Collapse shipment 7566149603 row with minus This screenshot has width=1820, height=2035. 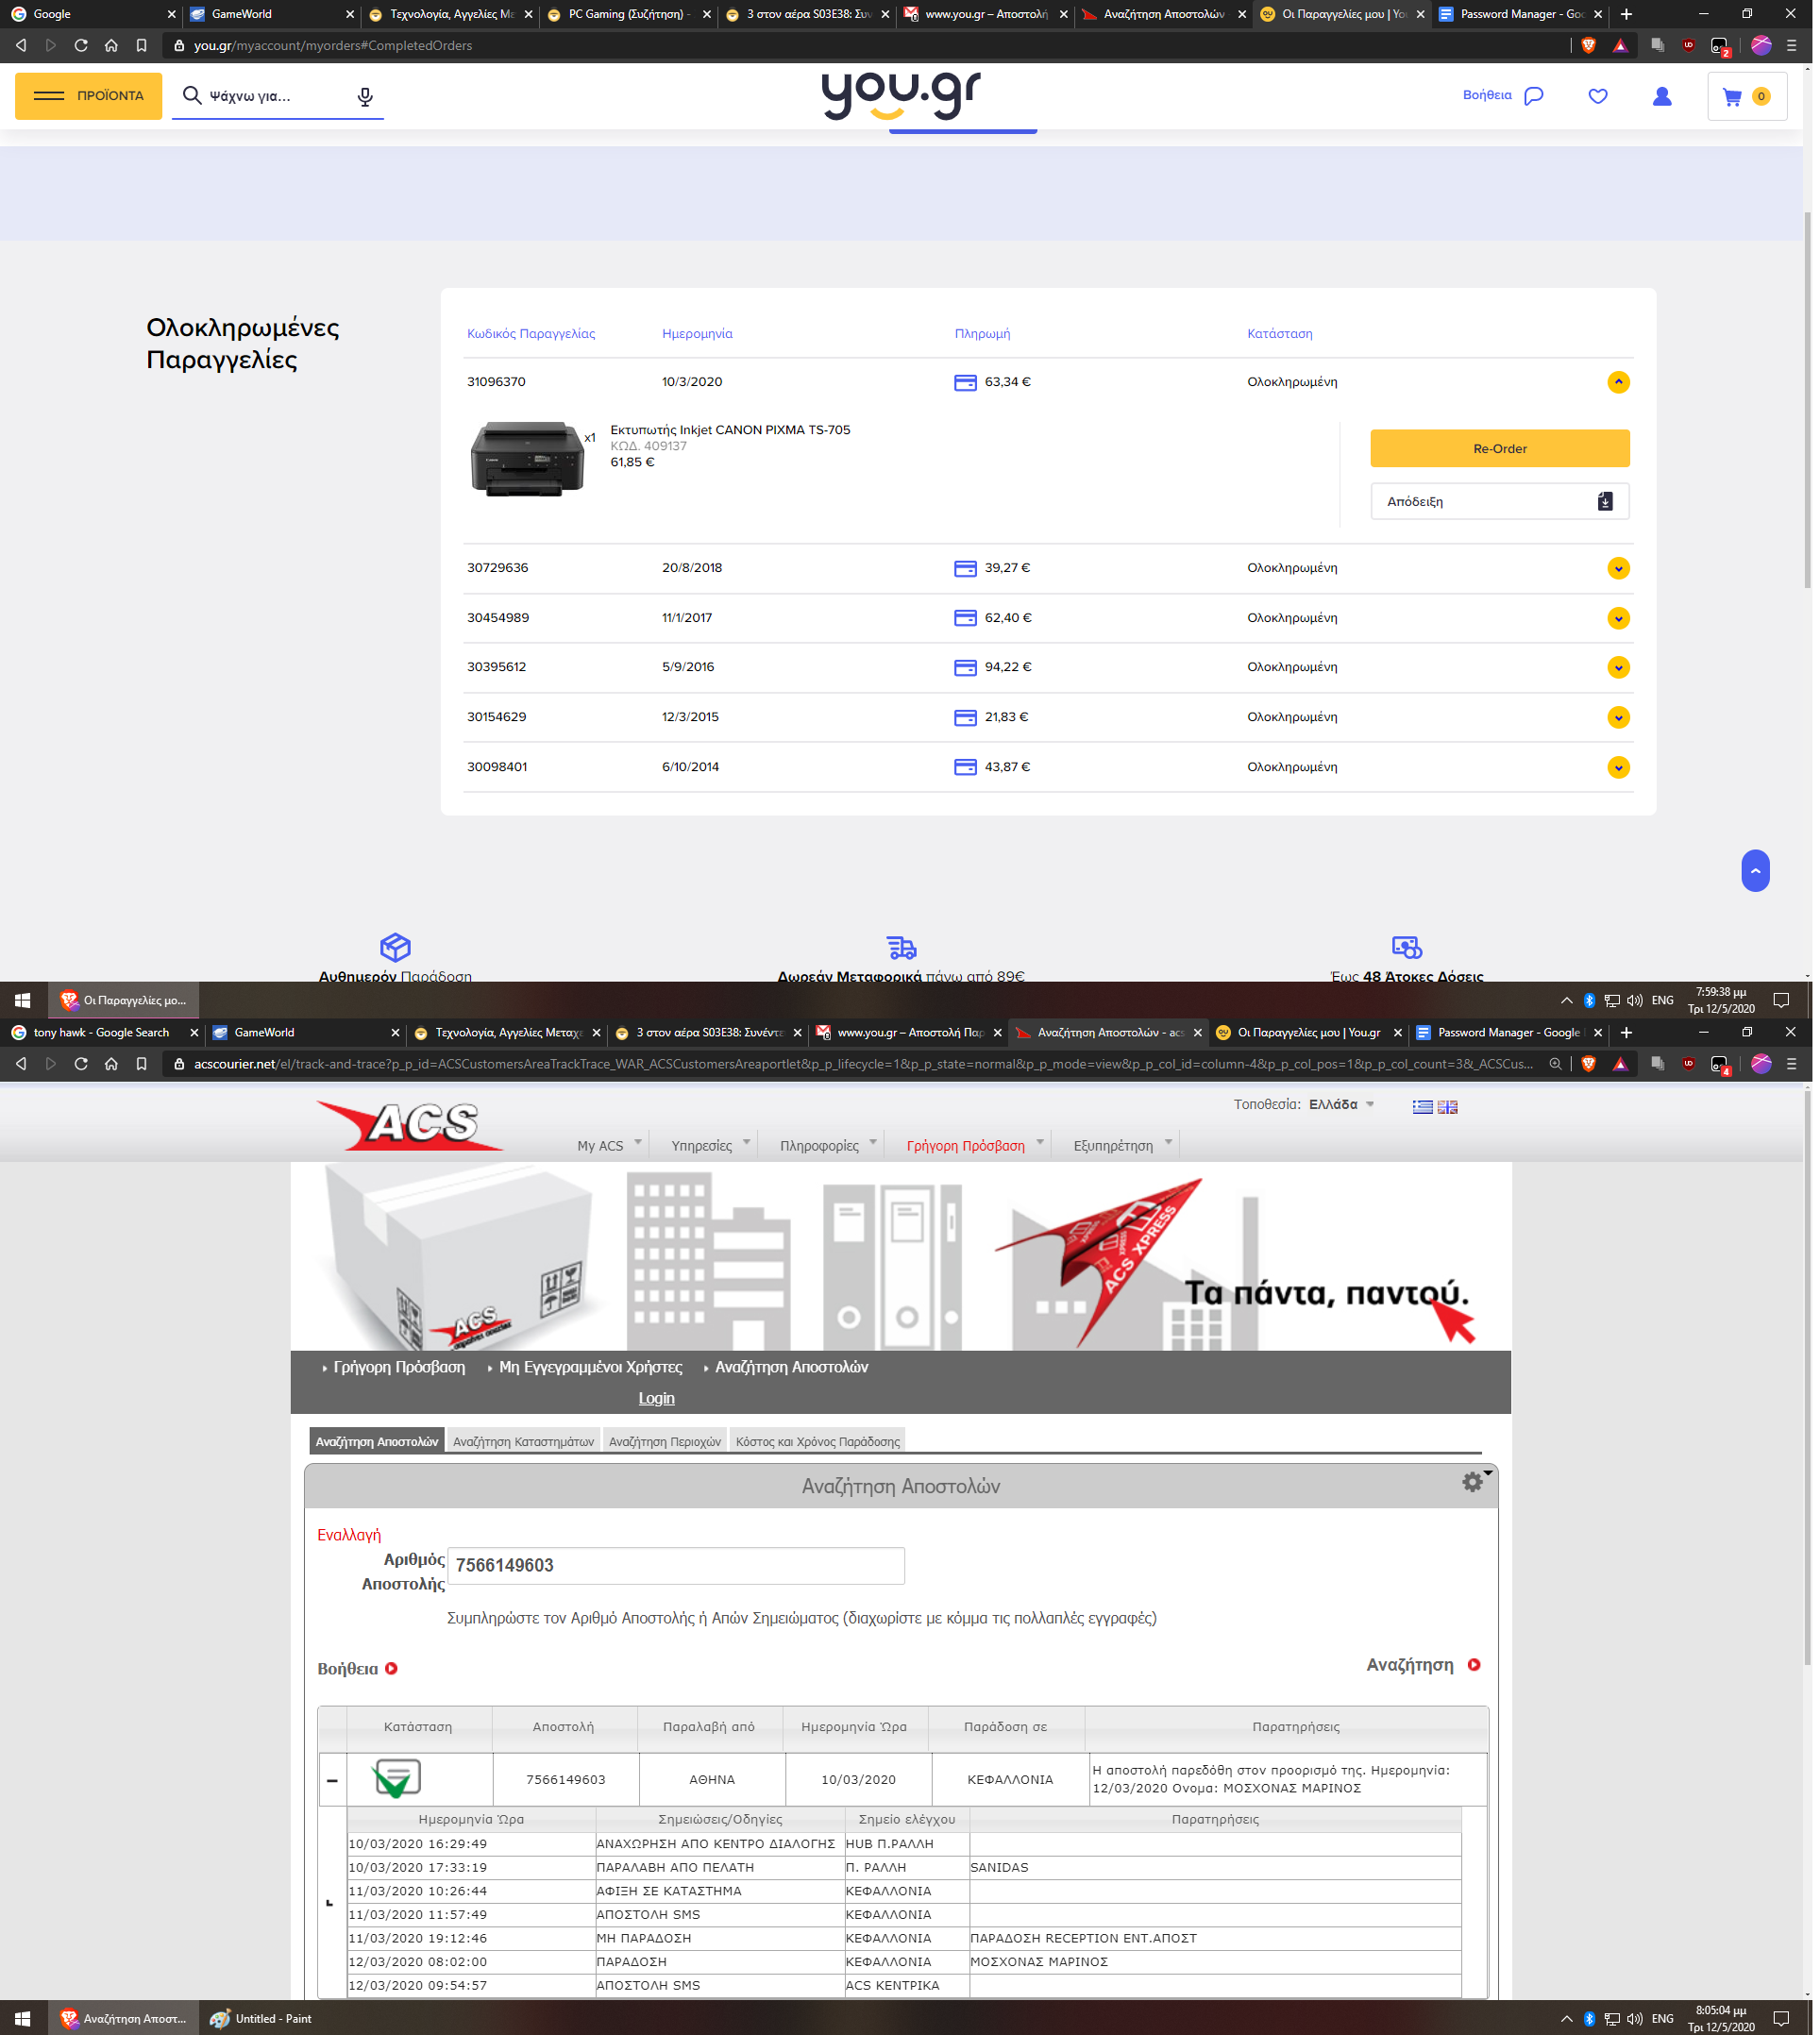pos(332,1780)
